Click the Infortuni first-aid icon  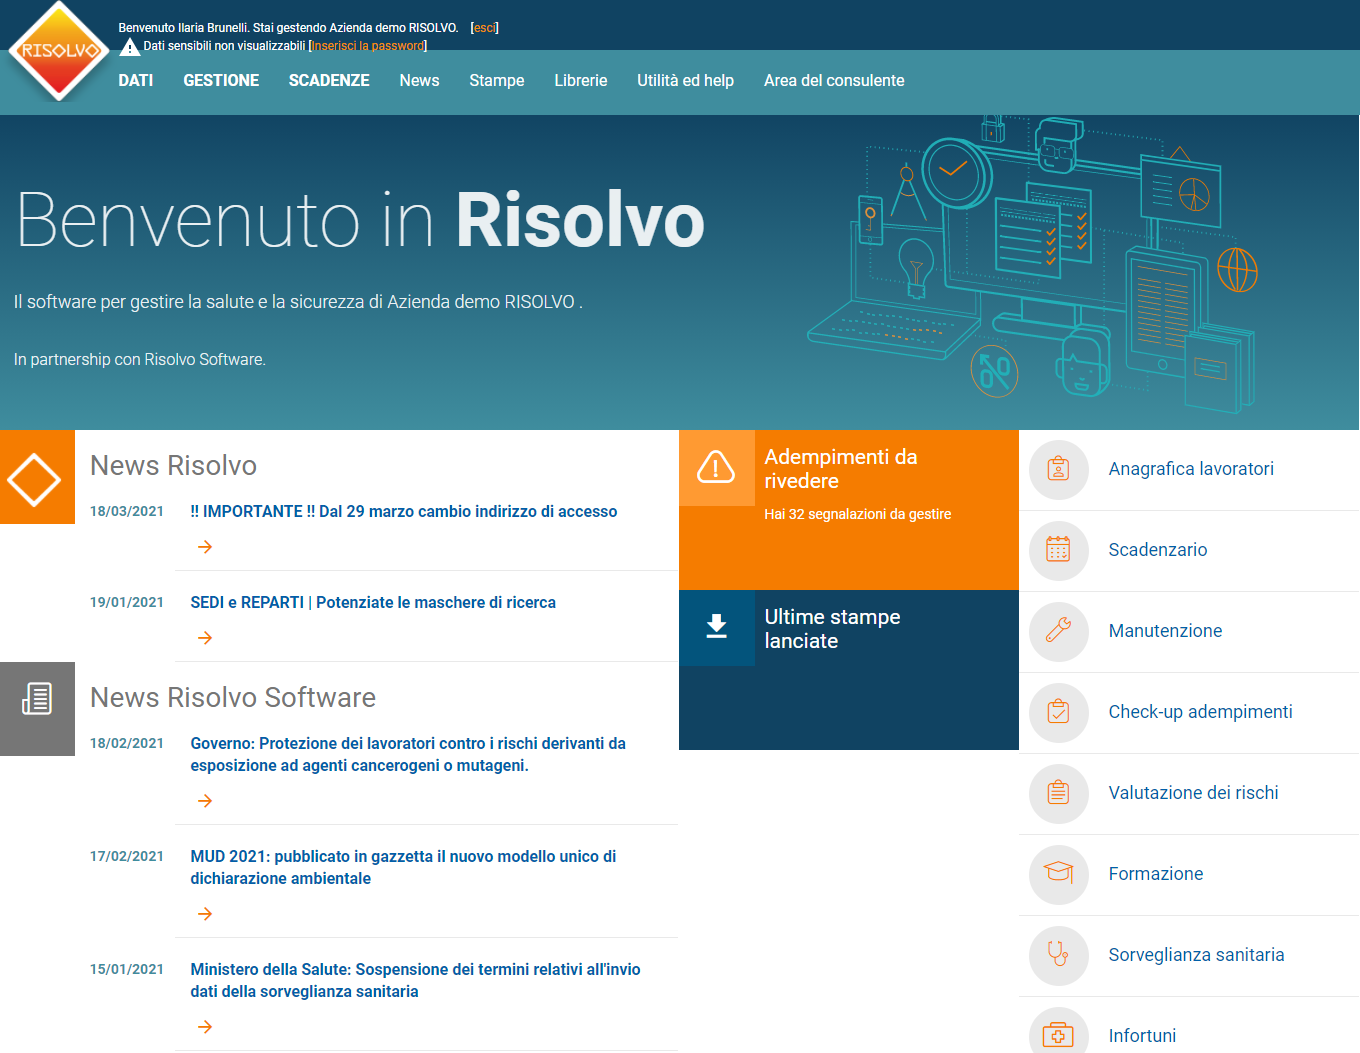tap(1058, 1035)
